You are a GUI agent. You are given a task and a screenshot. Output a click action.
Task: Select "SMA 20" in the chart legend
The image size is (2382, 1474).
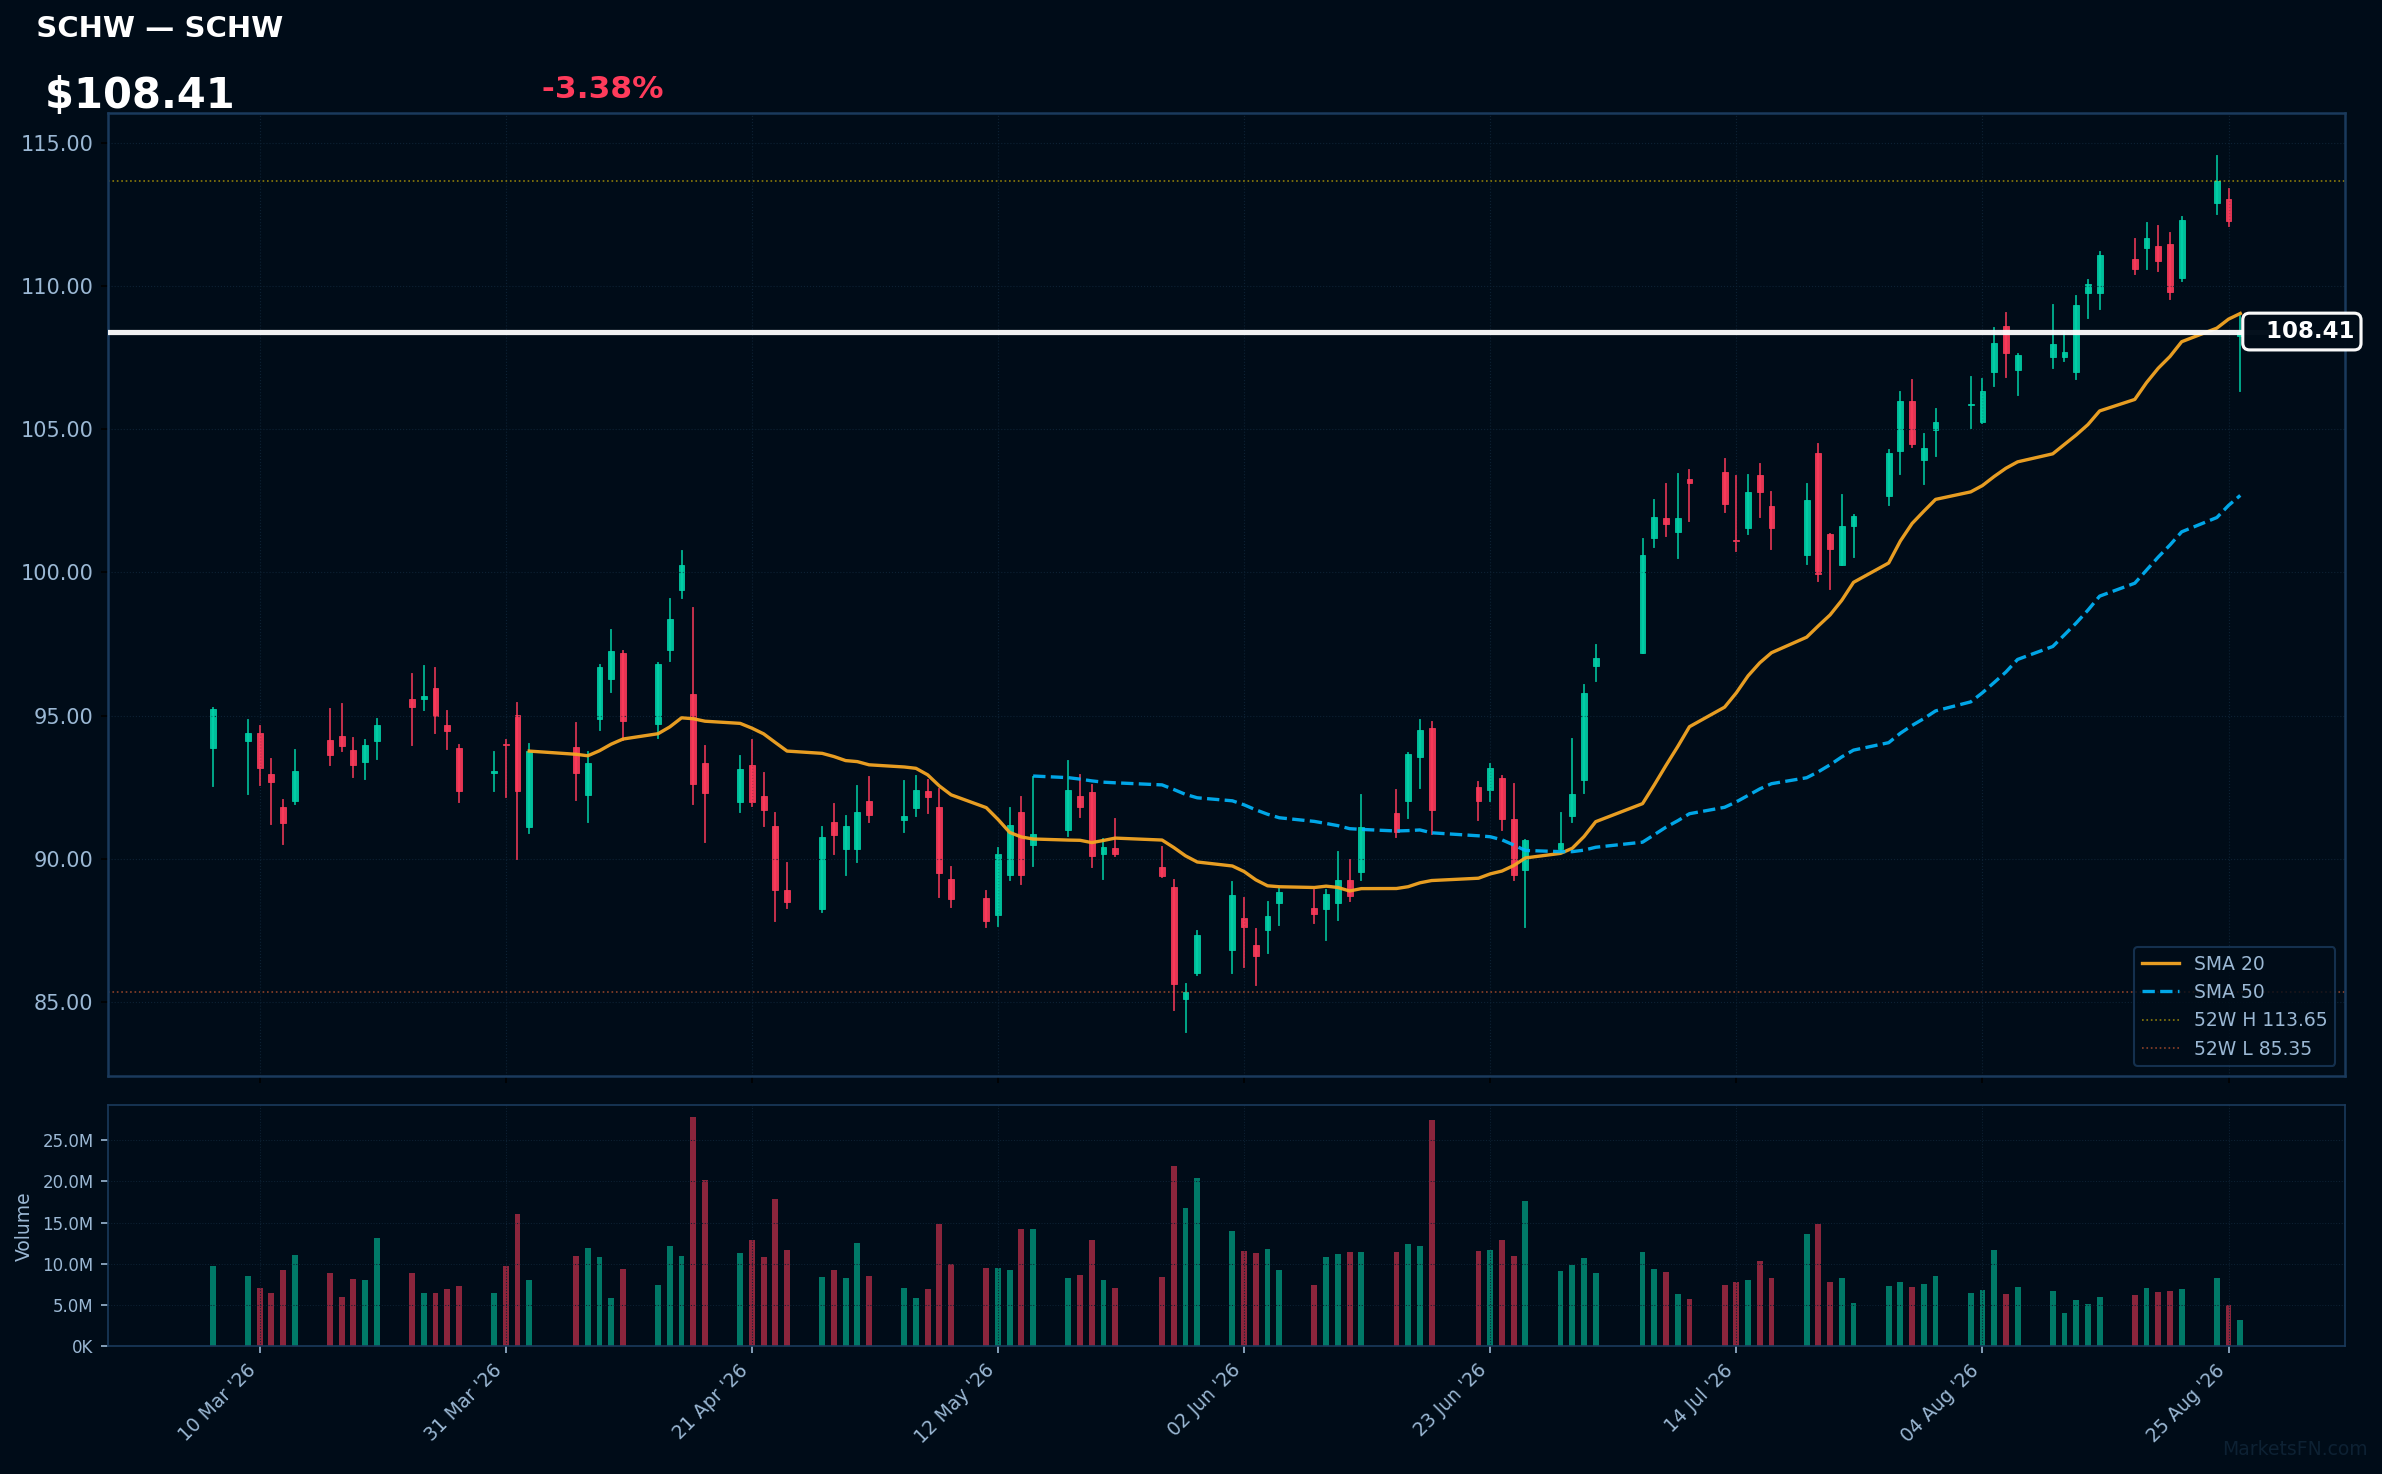(2229, 963)
